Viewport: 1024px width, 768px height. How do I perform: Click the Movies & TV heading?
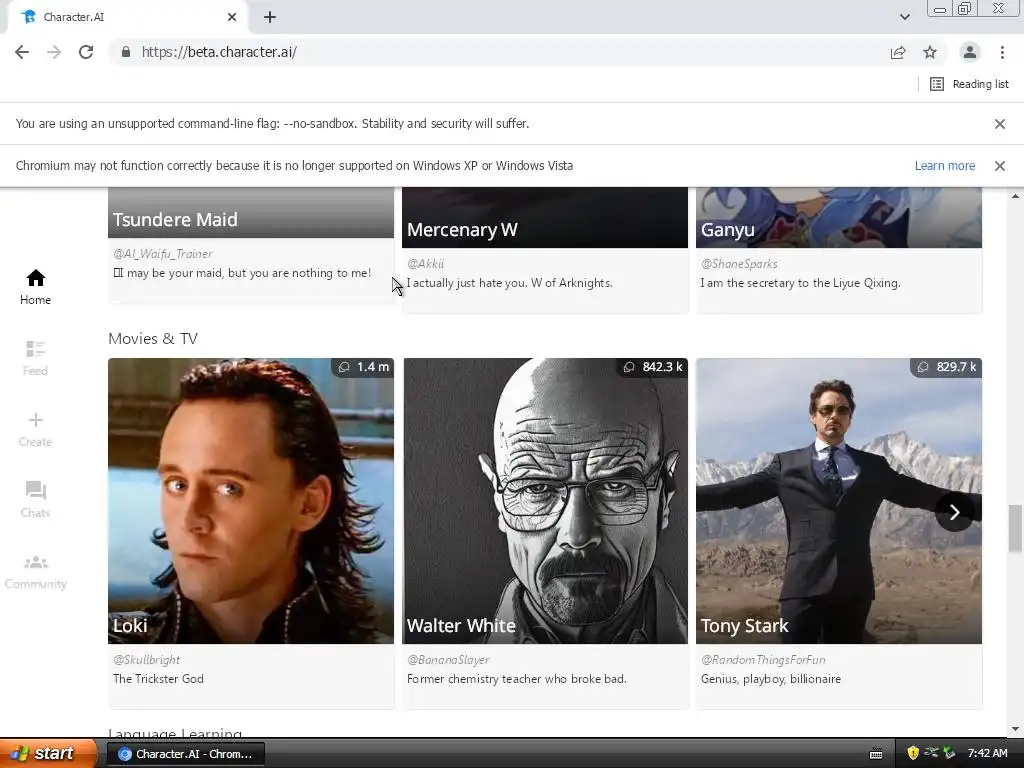click(x=153, y=338)
